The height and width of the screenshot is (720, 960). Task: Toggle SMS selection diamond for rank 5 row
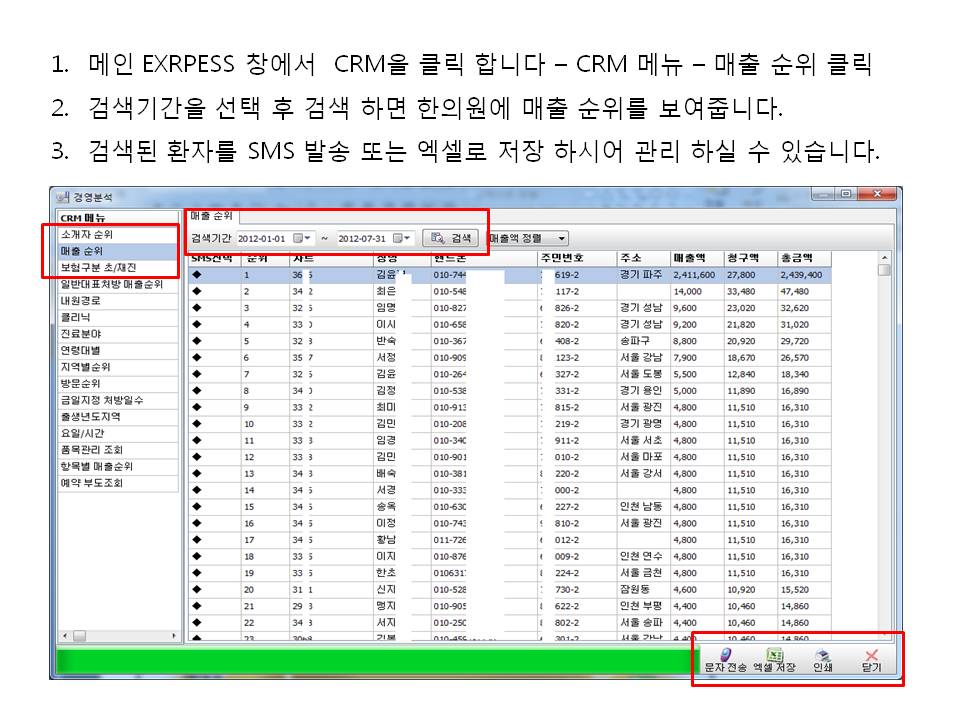197,340
